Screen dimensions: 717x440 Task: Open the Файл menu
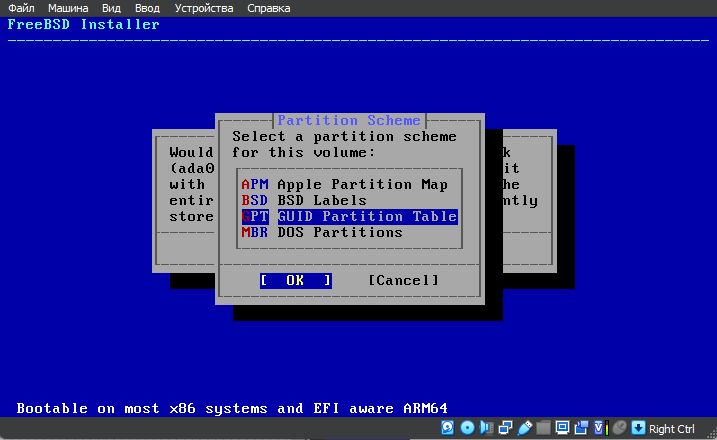(x=21, y=8)
